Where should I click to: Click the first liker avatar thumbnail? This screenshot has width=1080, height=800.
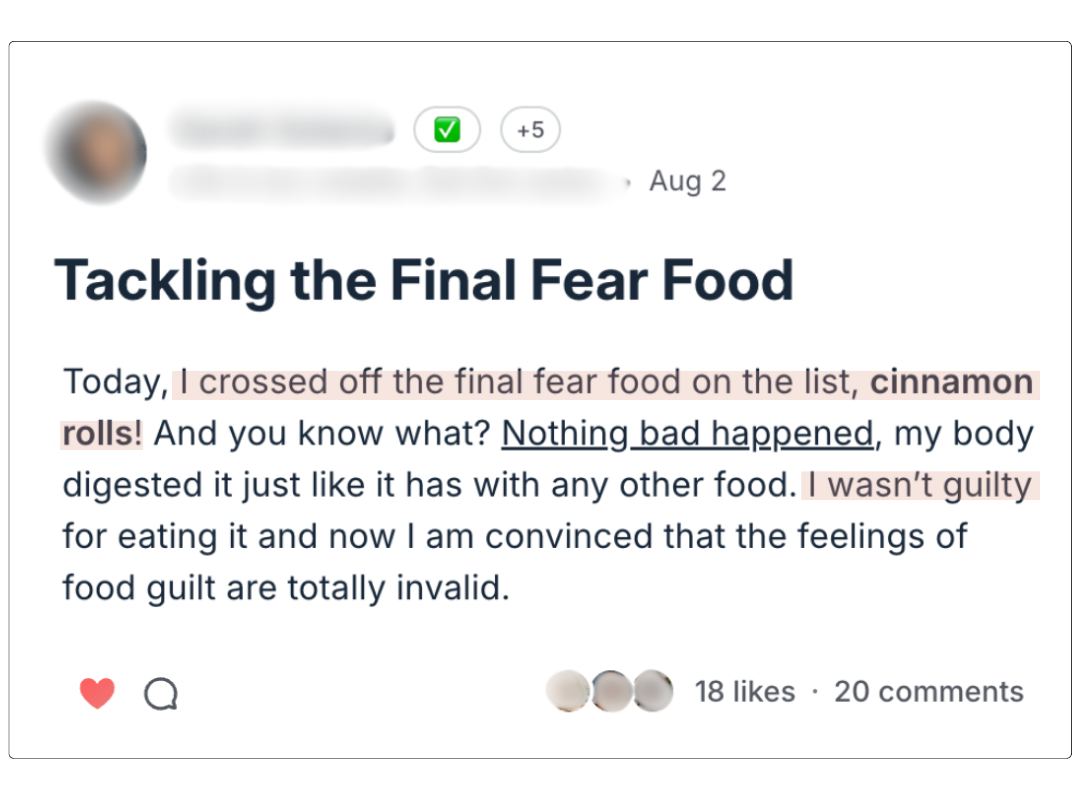click(x=566, y=690)
